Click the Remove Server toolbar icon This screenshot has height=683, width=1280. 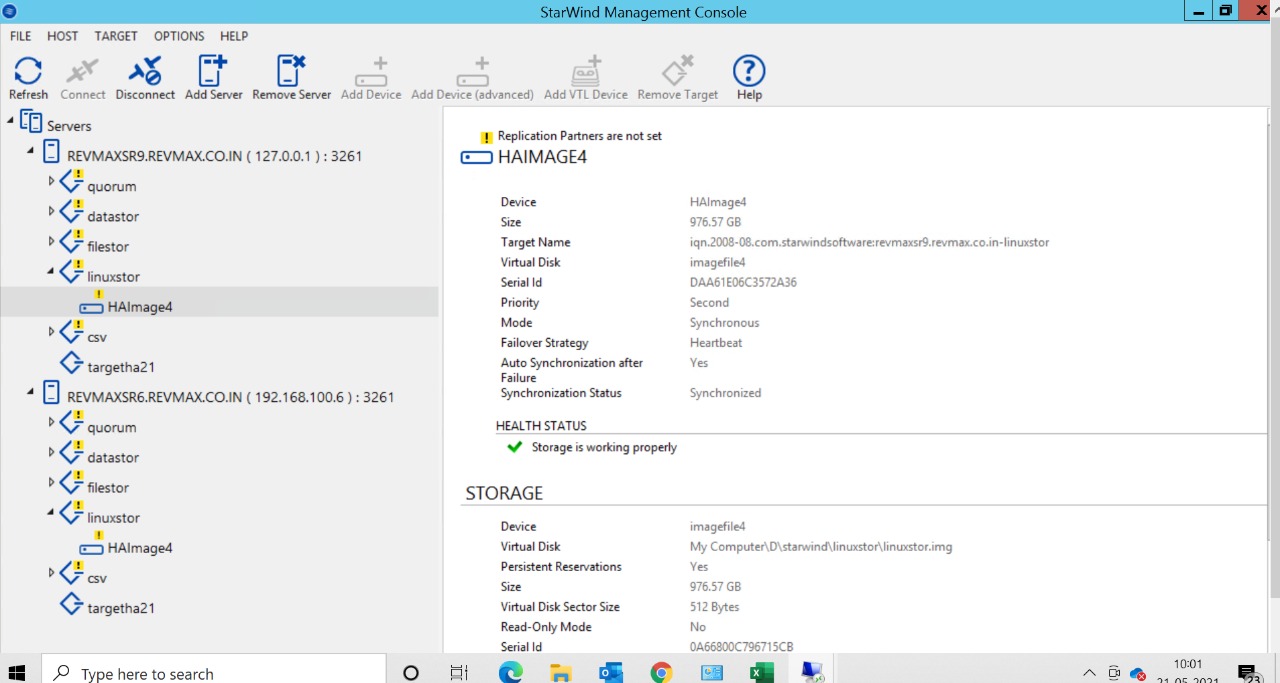click(291, 78)
